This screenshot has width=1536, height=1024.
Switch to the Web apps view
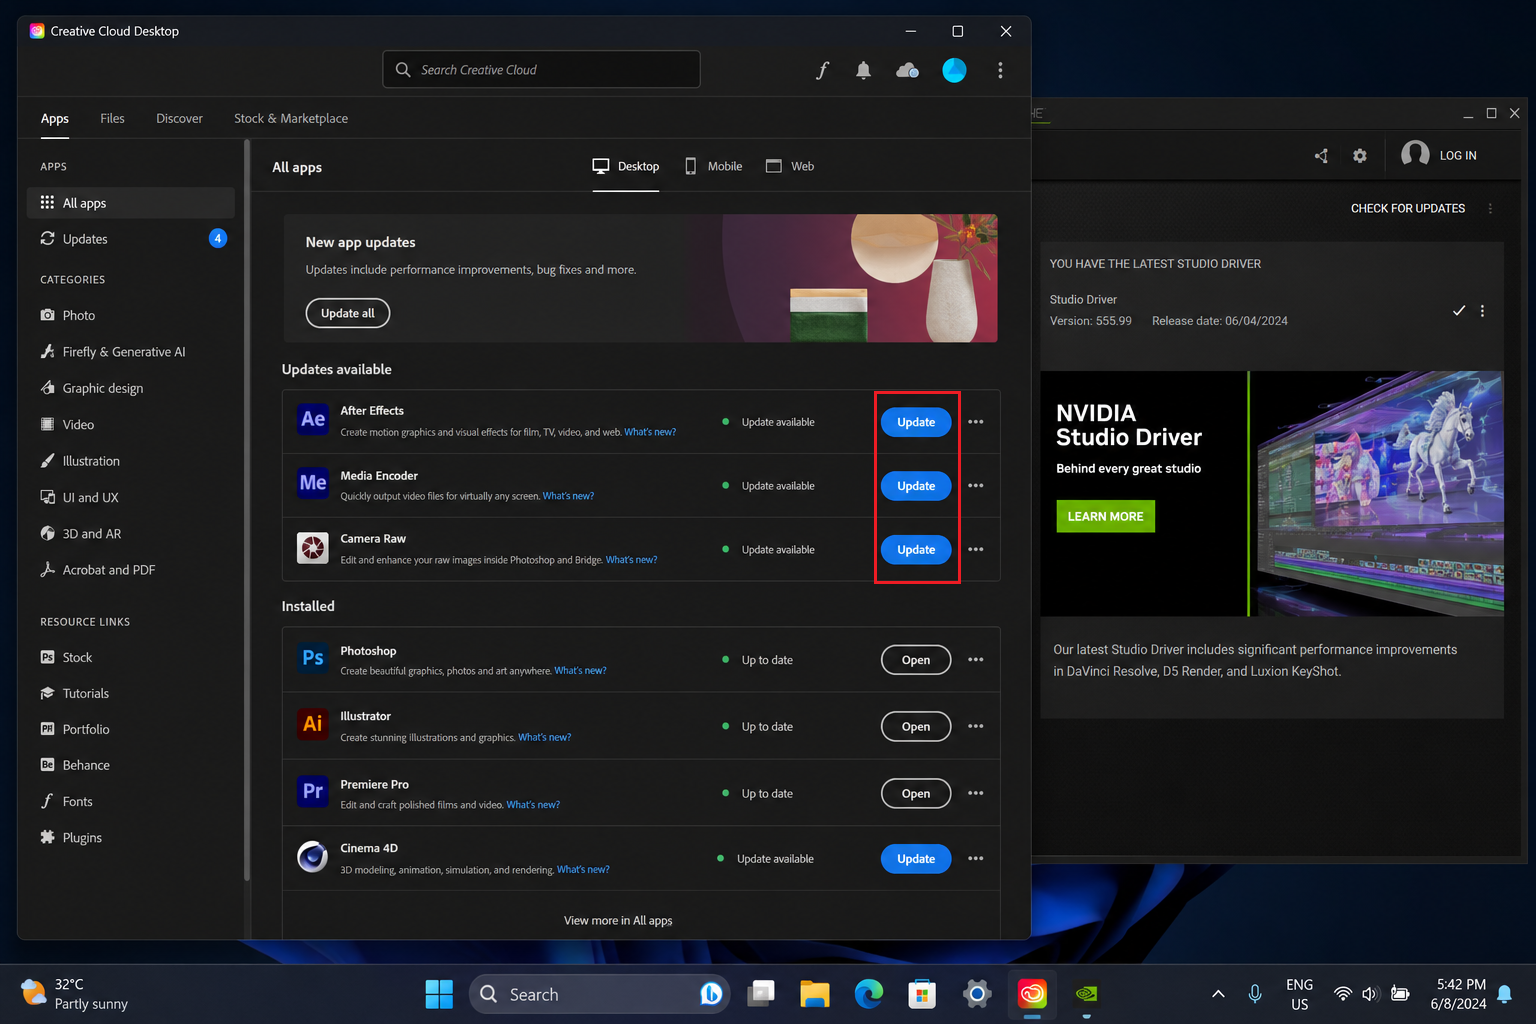coord(790,166)
